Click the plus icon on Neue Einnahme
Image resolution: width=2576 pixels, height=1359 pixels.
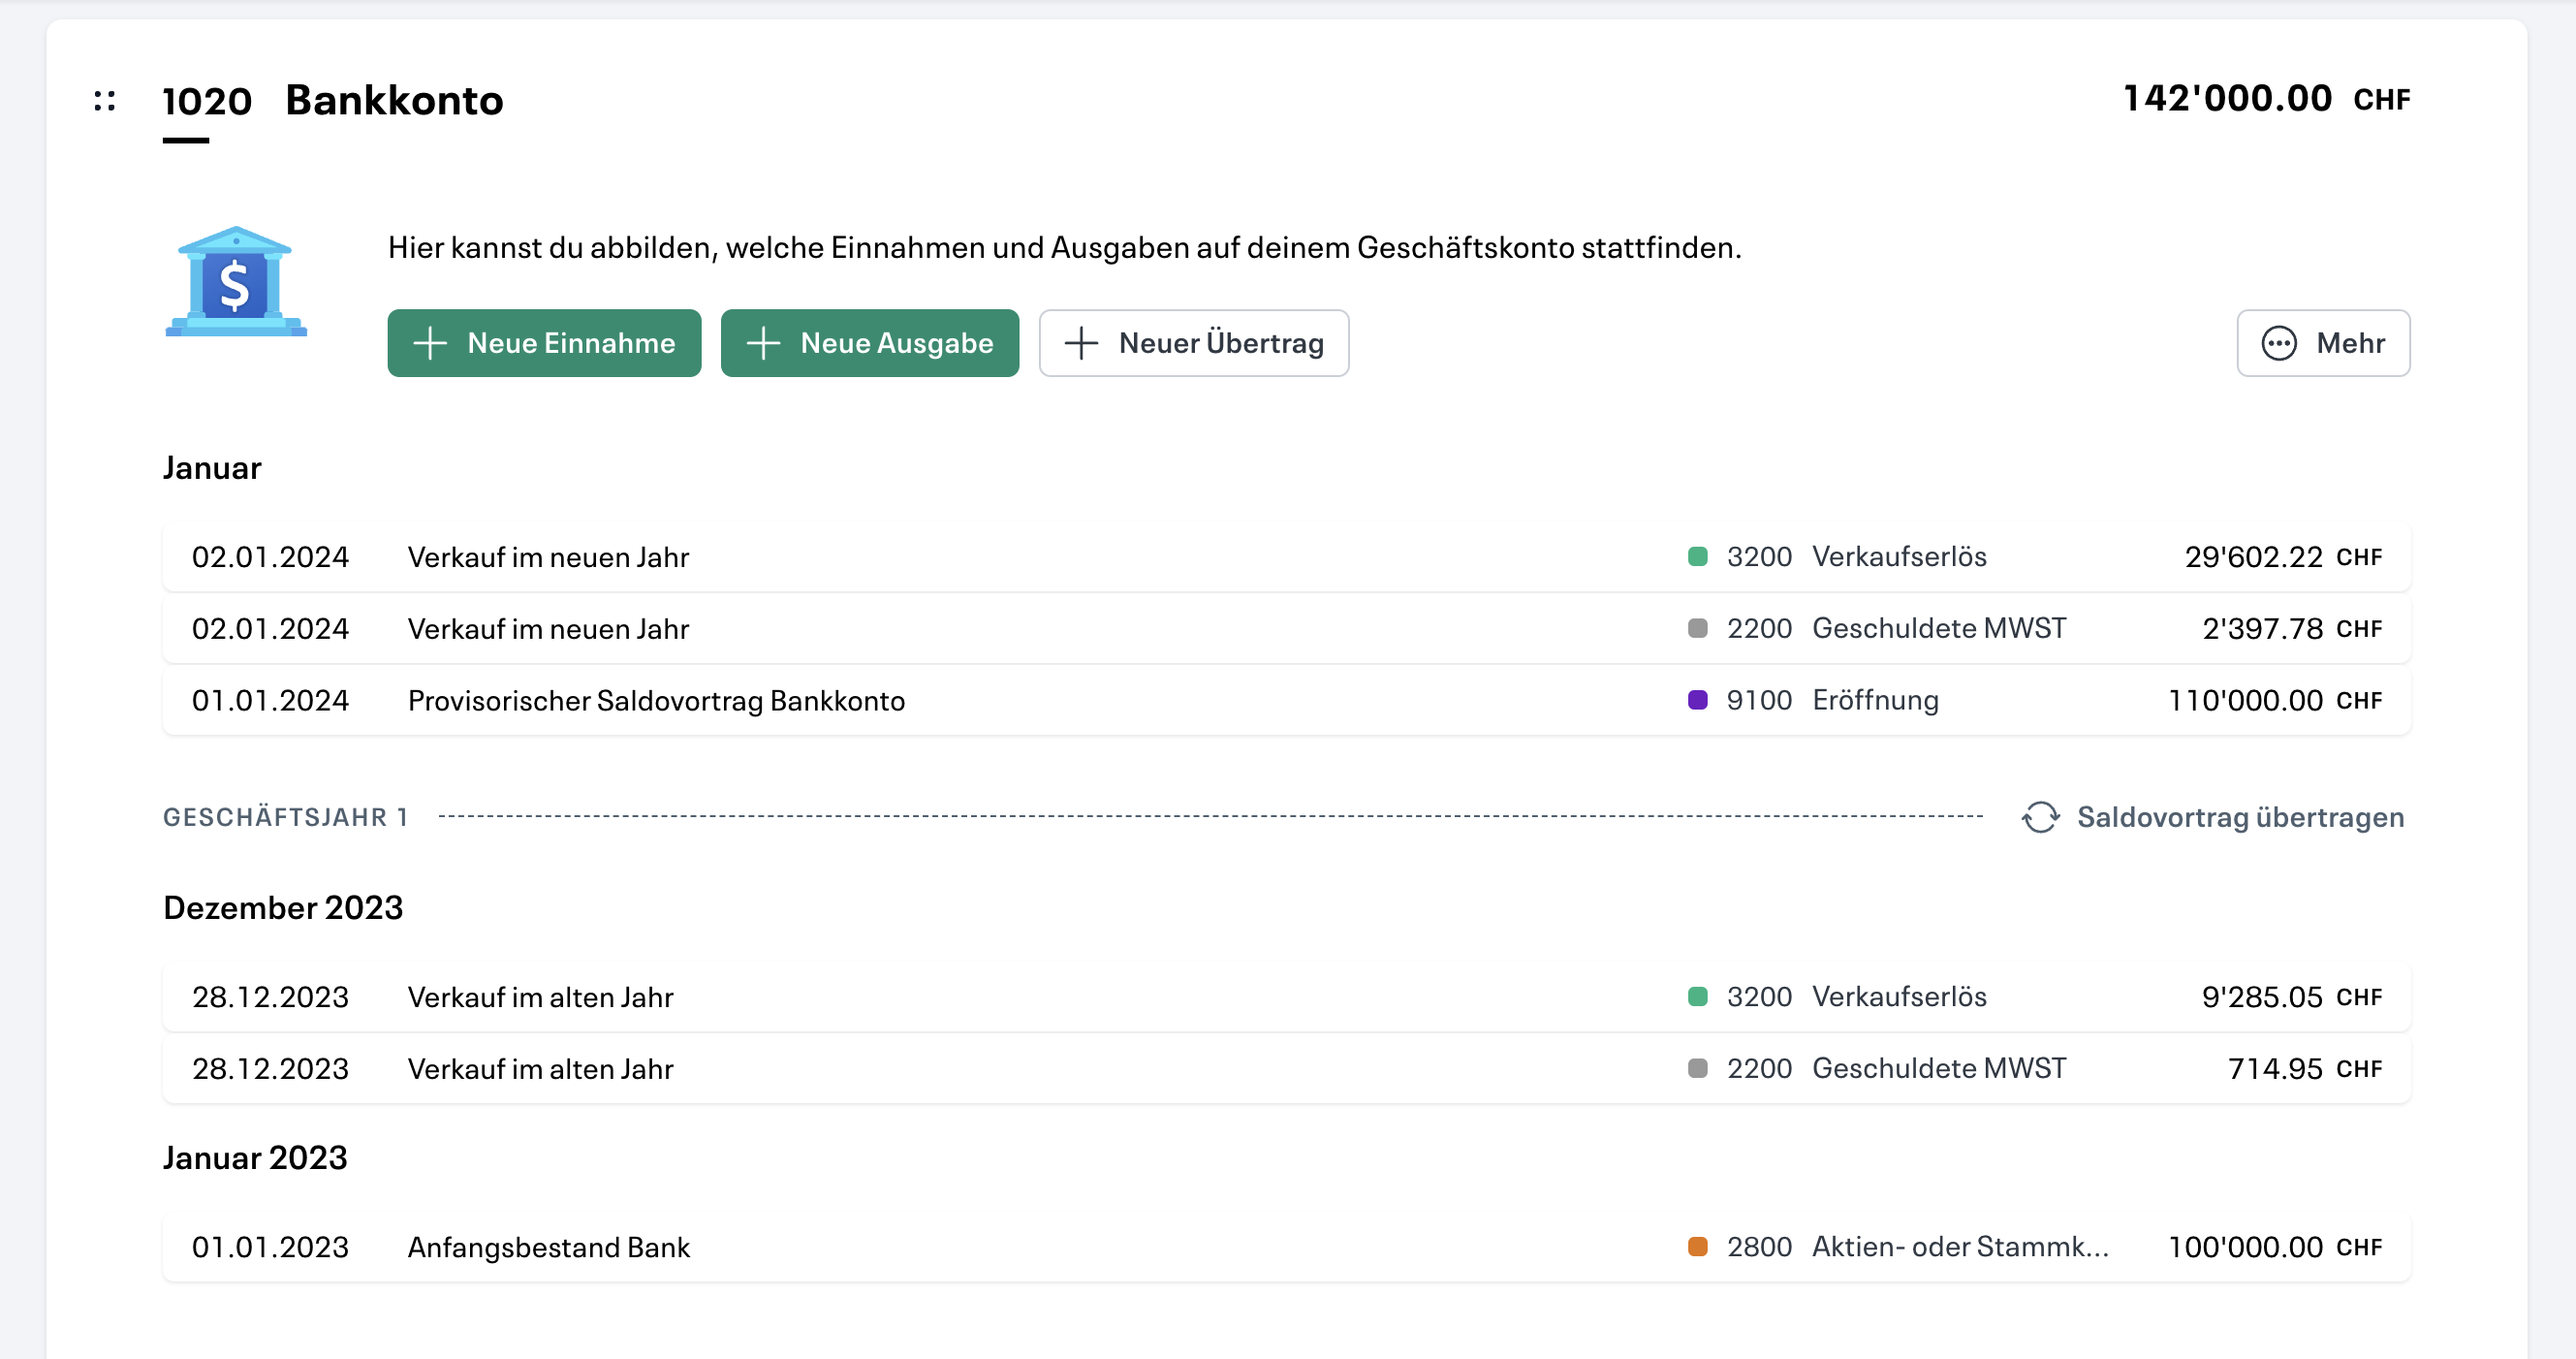tap(431, 343)
